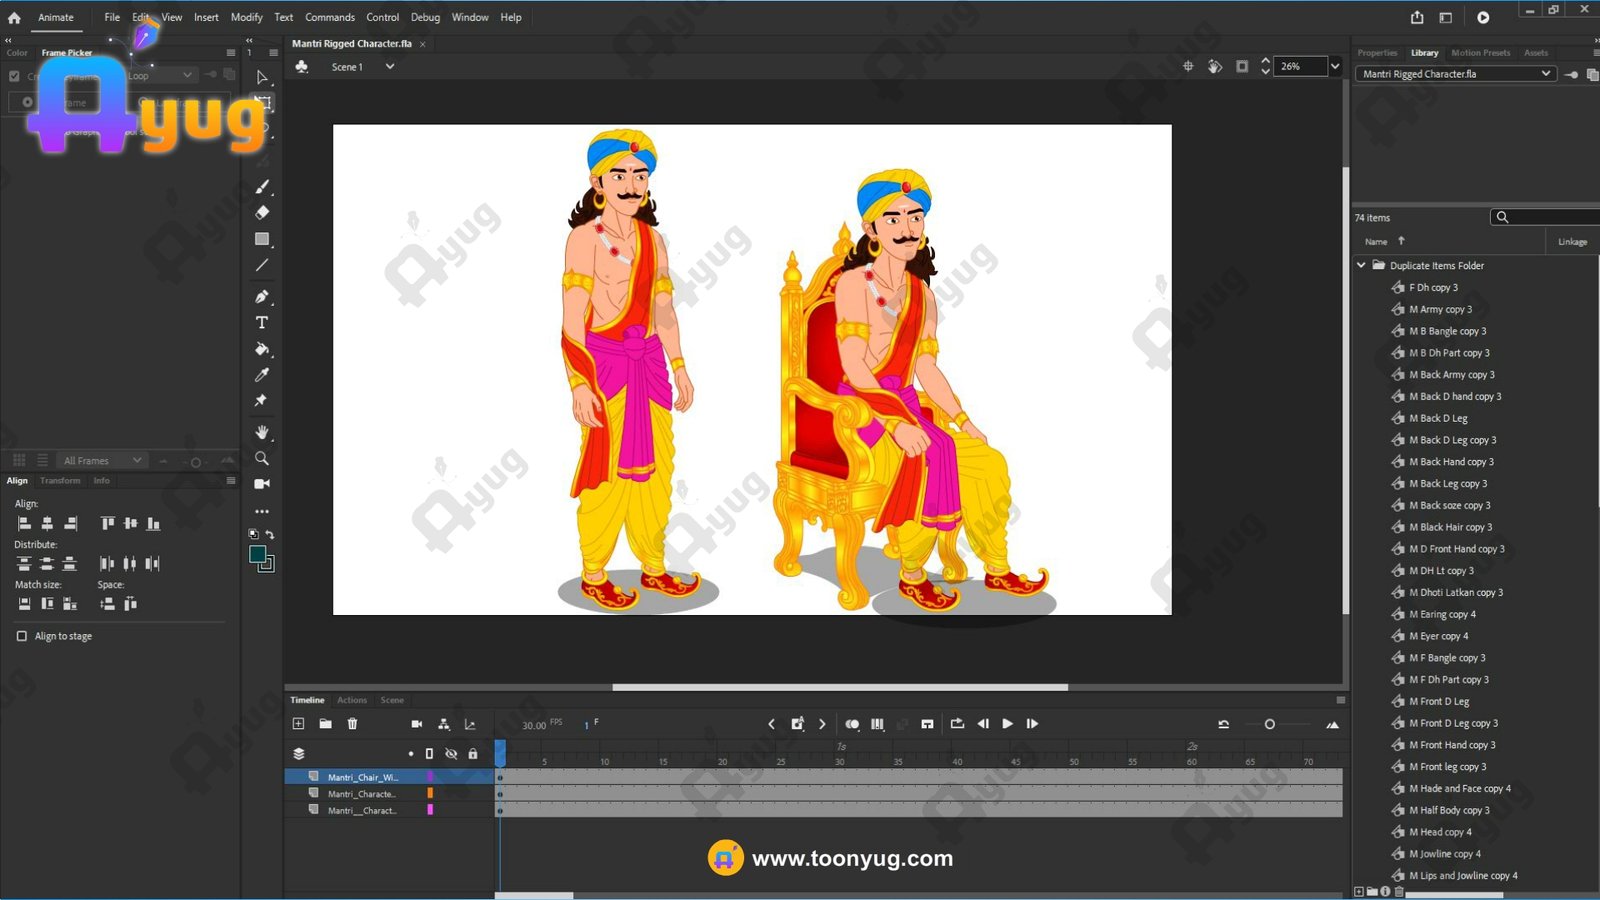Screen dimensions: 1600x900
Task: Enable the Align to stage checkbox
Action: 22,636
